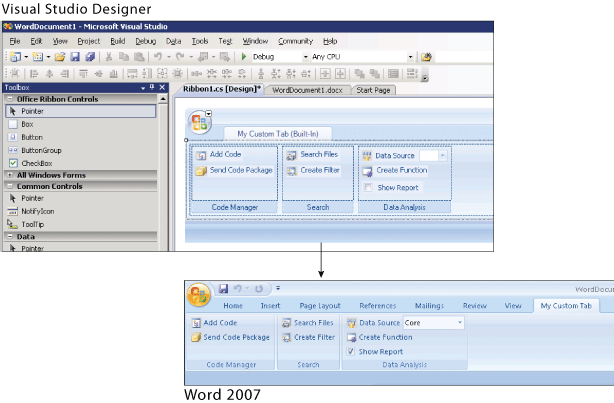Open the Data Source dropdown showing Core
The width and height of the screenshot is (614, 403).
[460, 323]
